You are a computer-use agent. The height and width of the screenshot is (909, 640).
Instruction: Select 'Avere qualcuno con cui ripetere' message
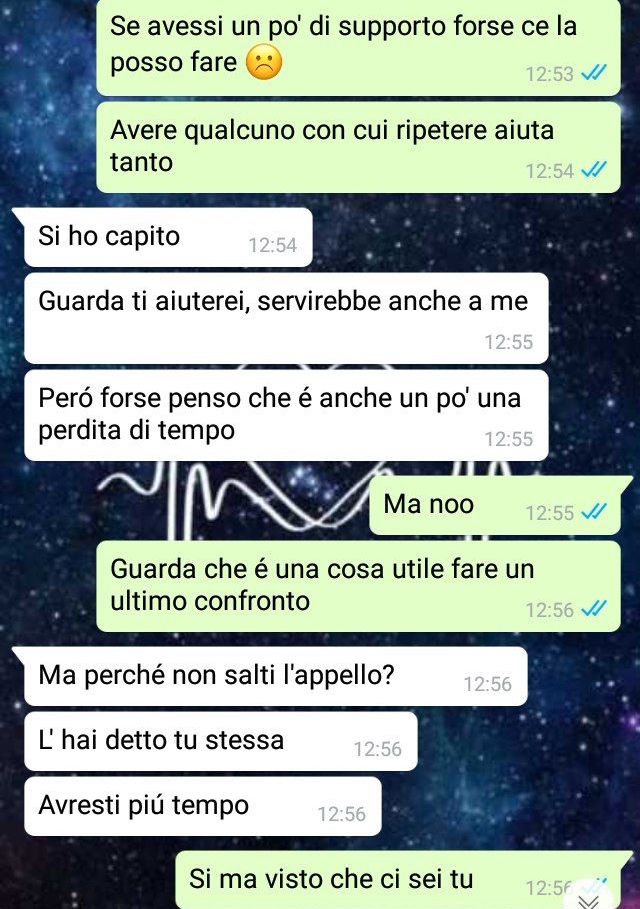(358, 147)
